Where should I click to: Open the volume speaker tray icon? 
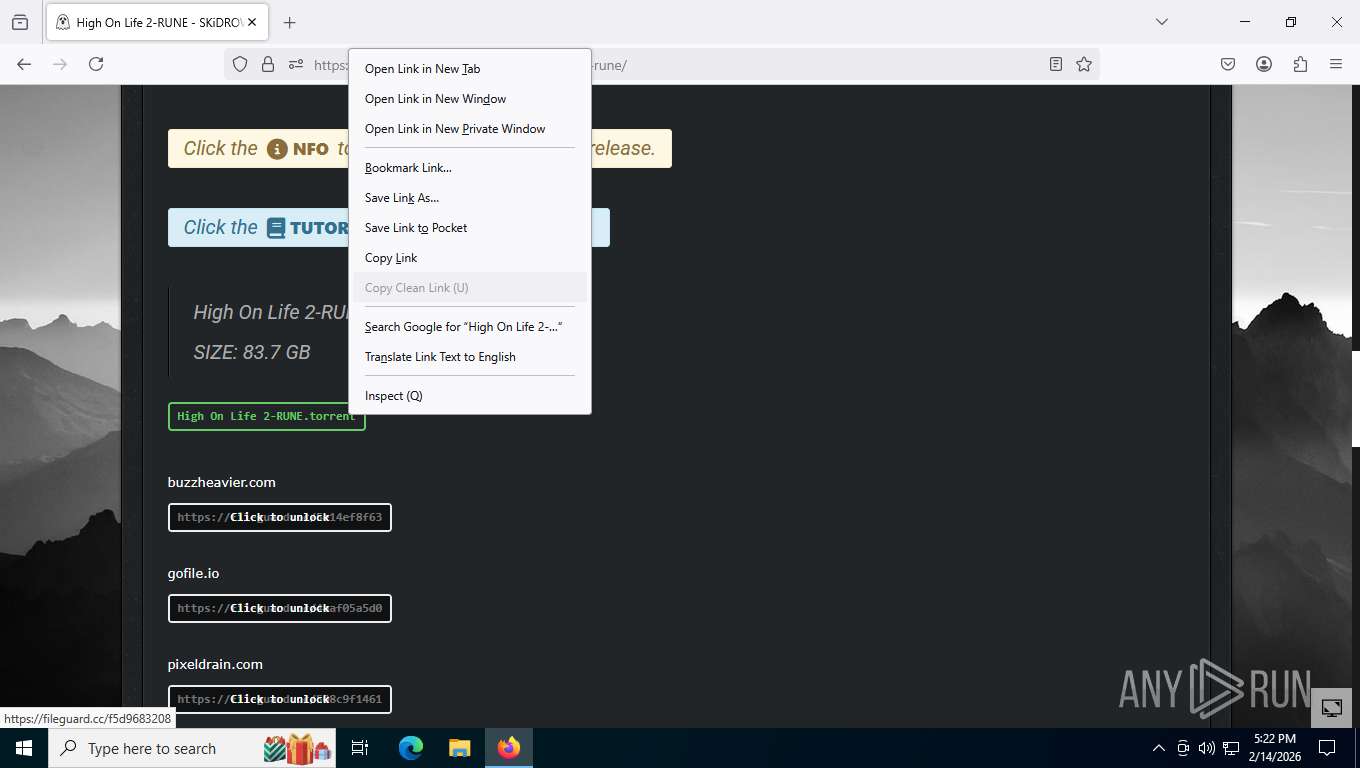click(1207, 748)
